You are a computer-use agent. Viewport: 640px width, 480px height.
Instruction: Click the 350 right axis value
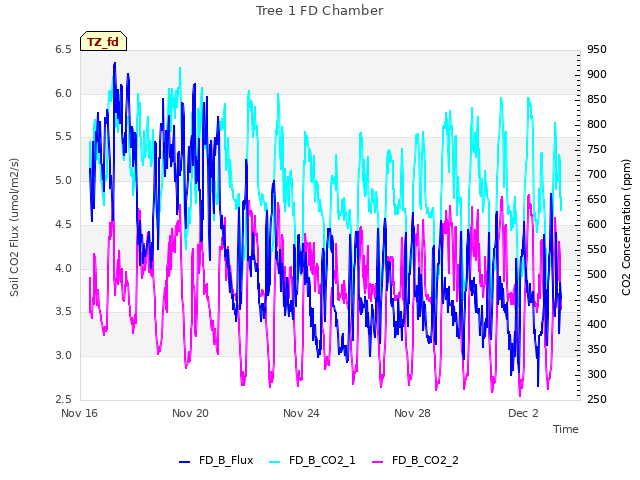point(597,349)
